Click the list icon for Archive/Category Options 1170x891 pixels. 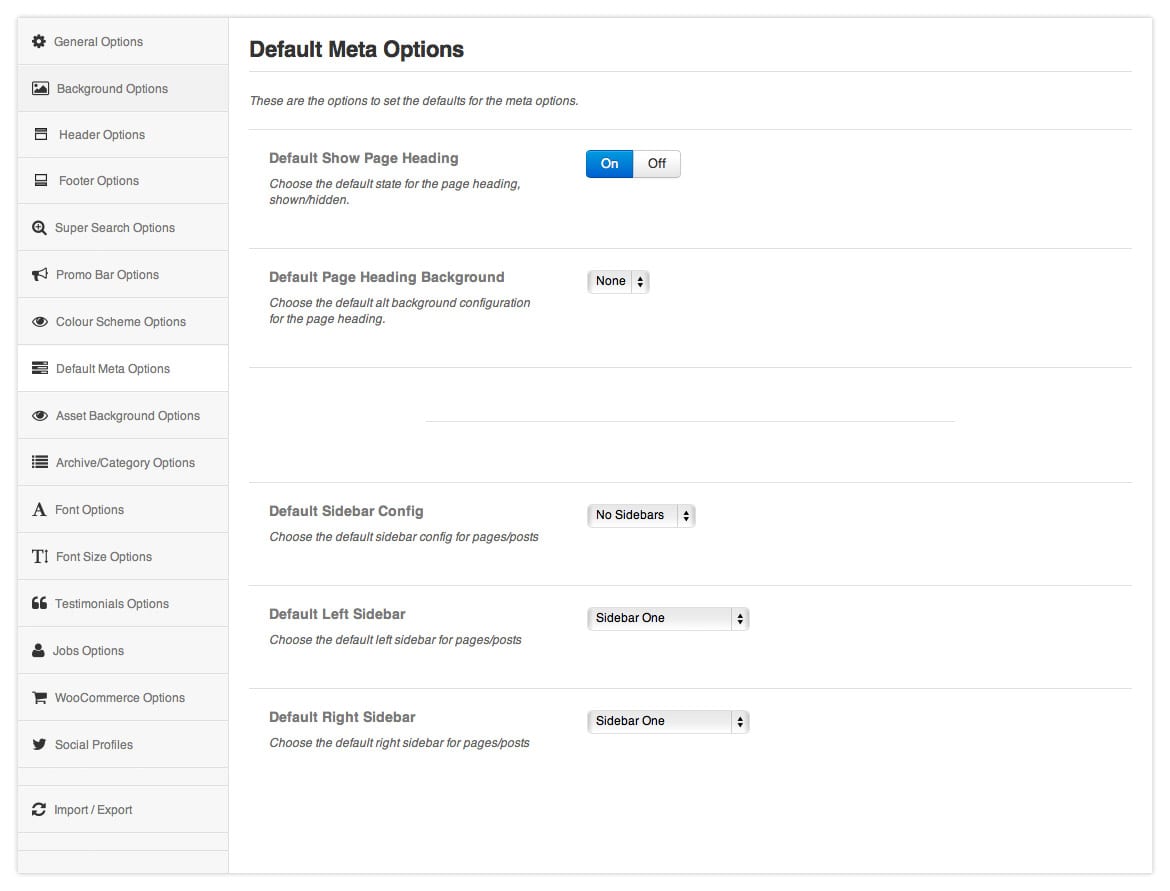40,463
